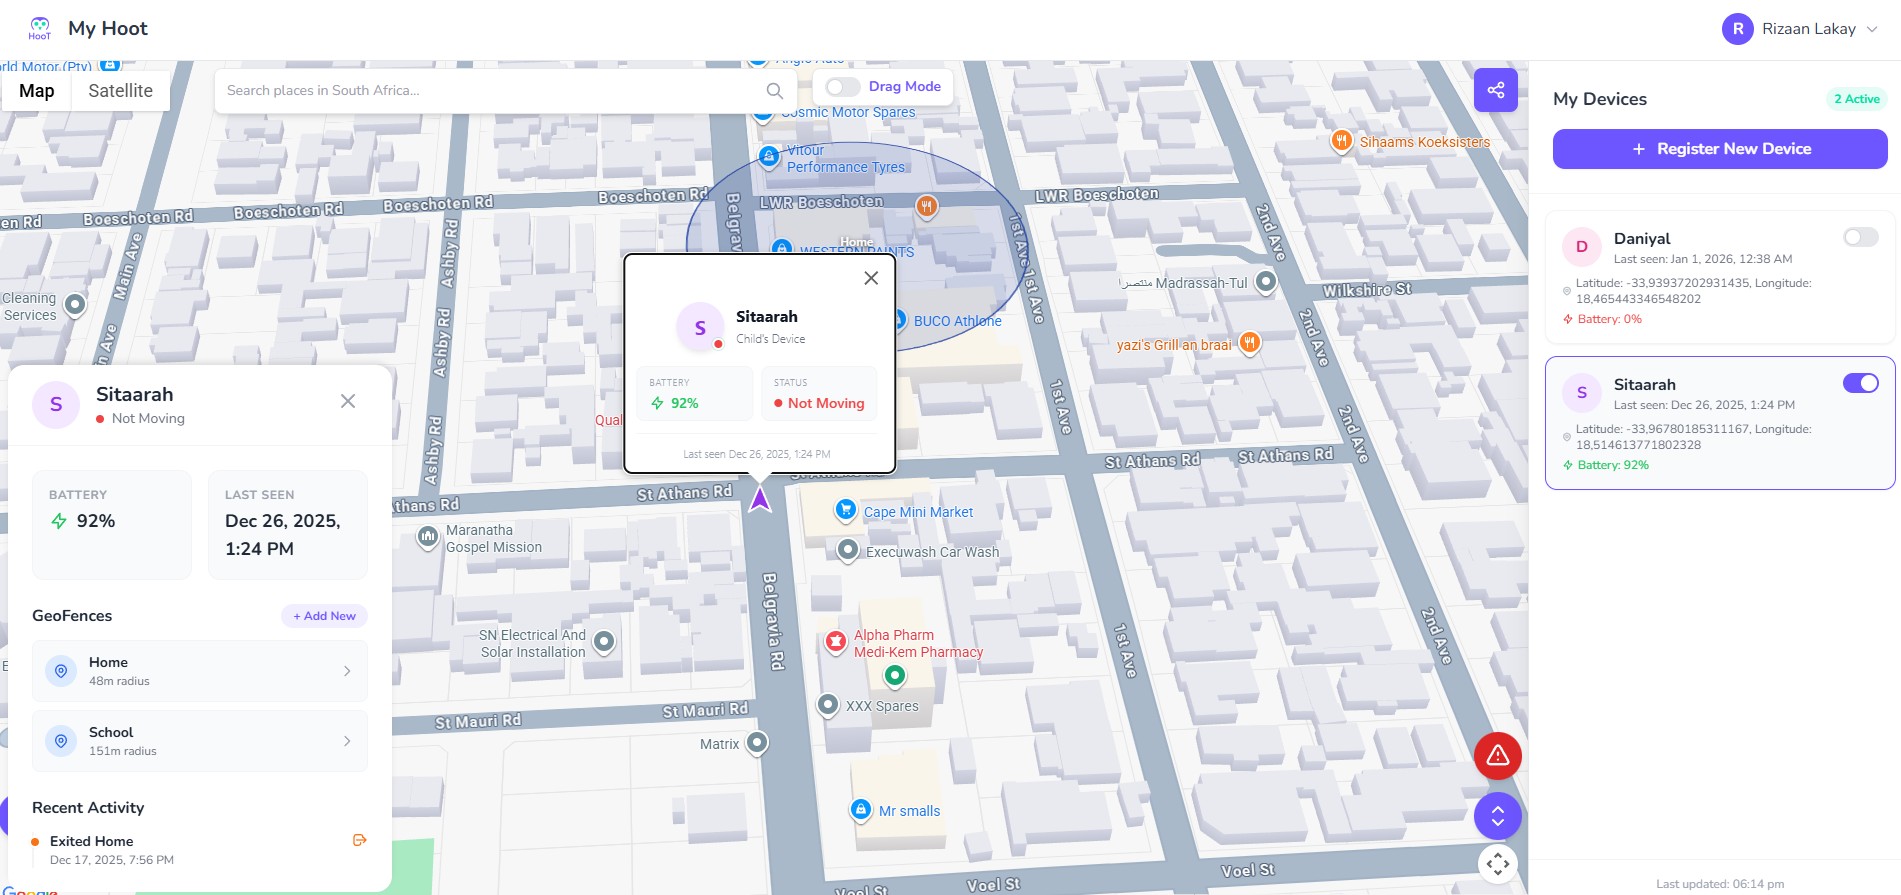Select the Map view tab
Viewport: 1901px width, 895px height.
tap(37, 91)
